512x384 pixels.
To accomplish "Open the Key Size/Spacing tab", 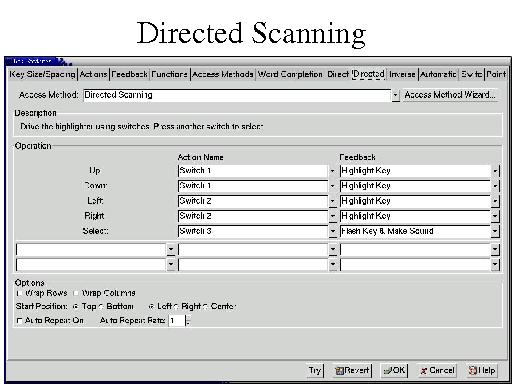I will tap(42, 74).
